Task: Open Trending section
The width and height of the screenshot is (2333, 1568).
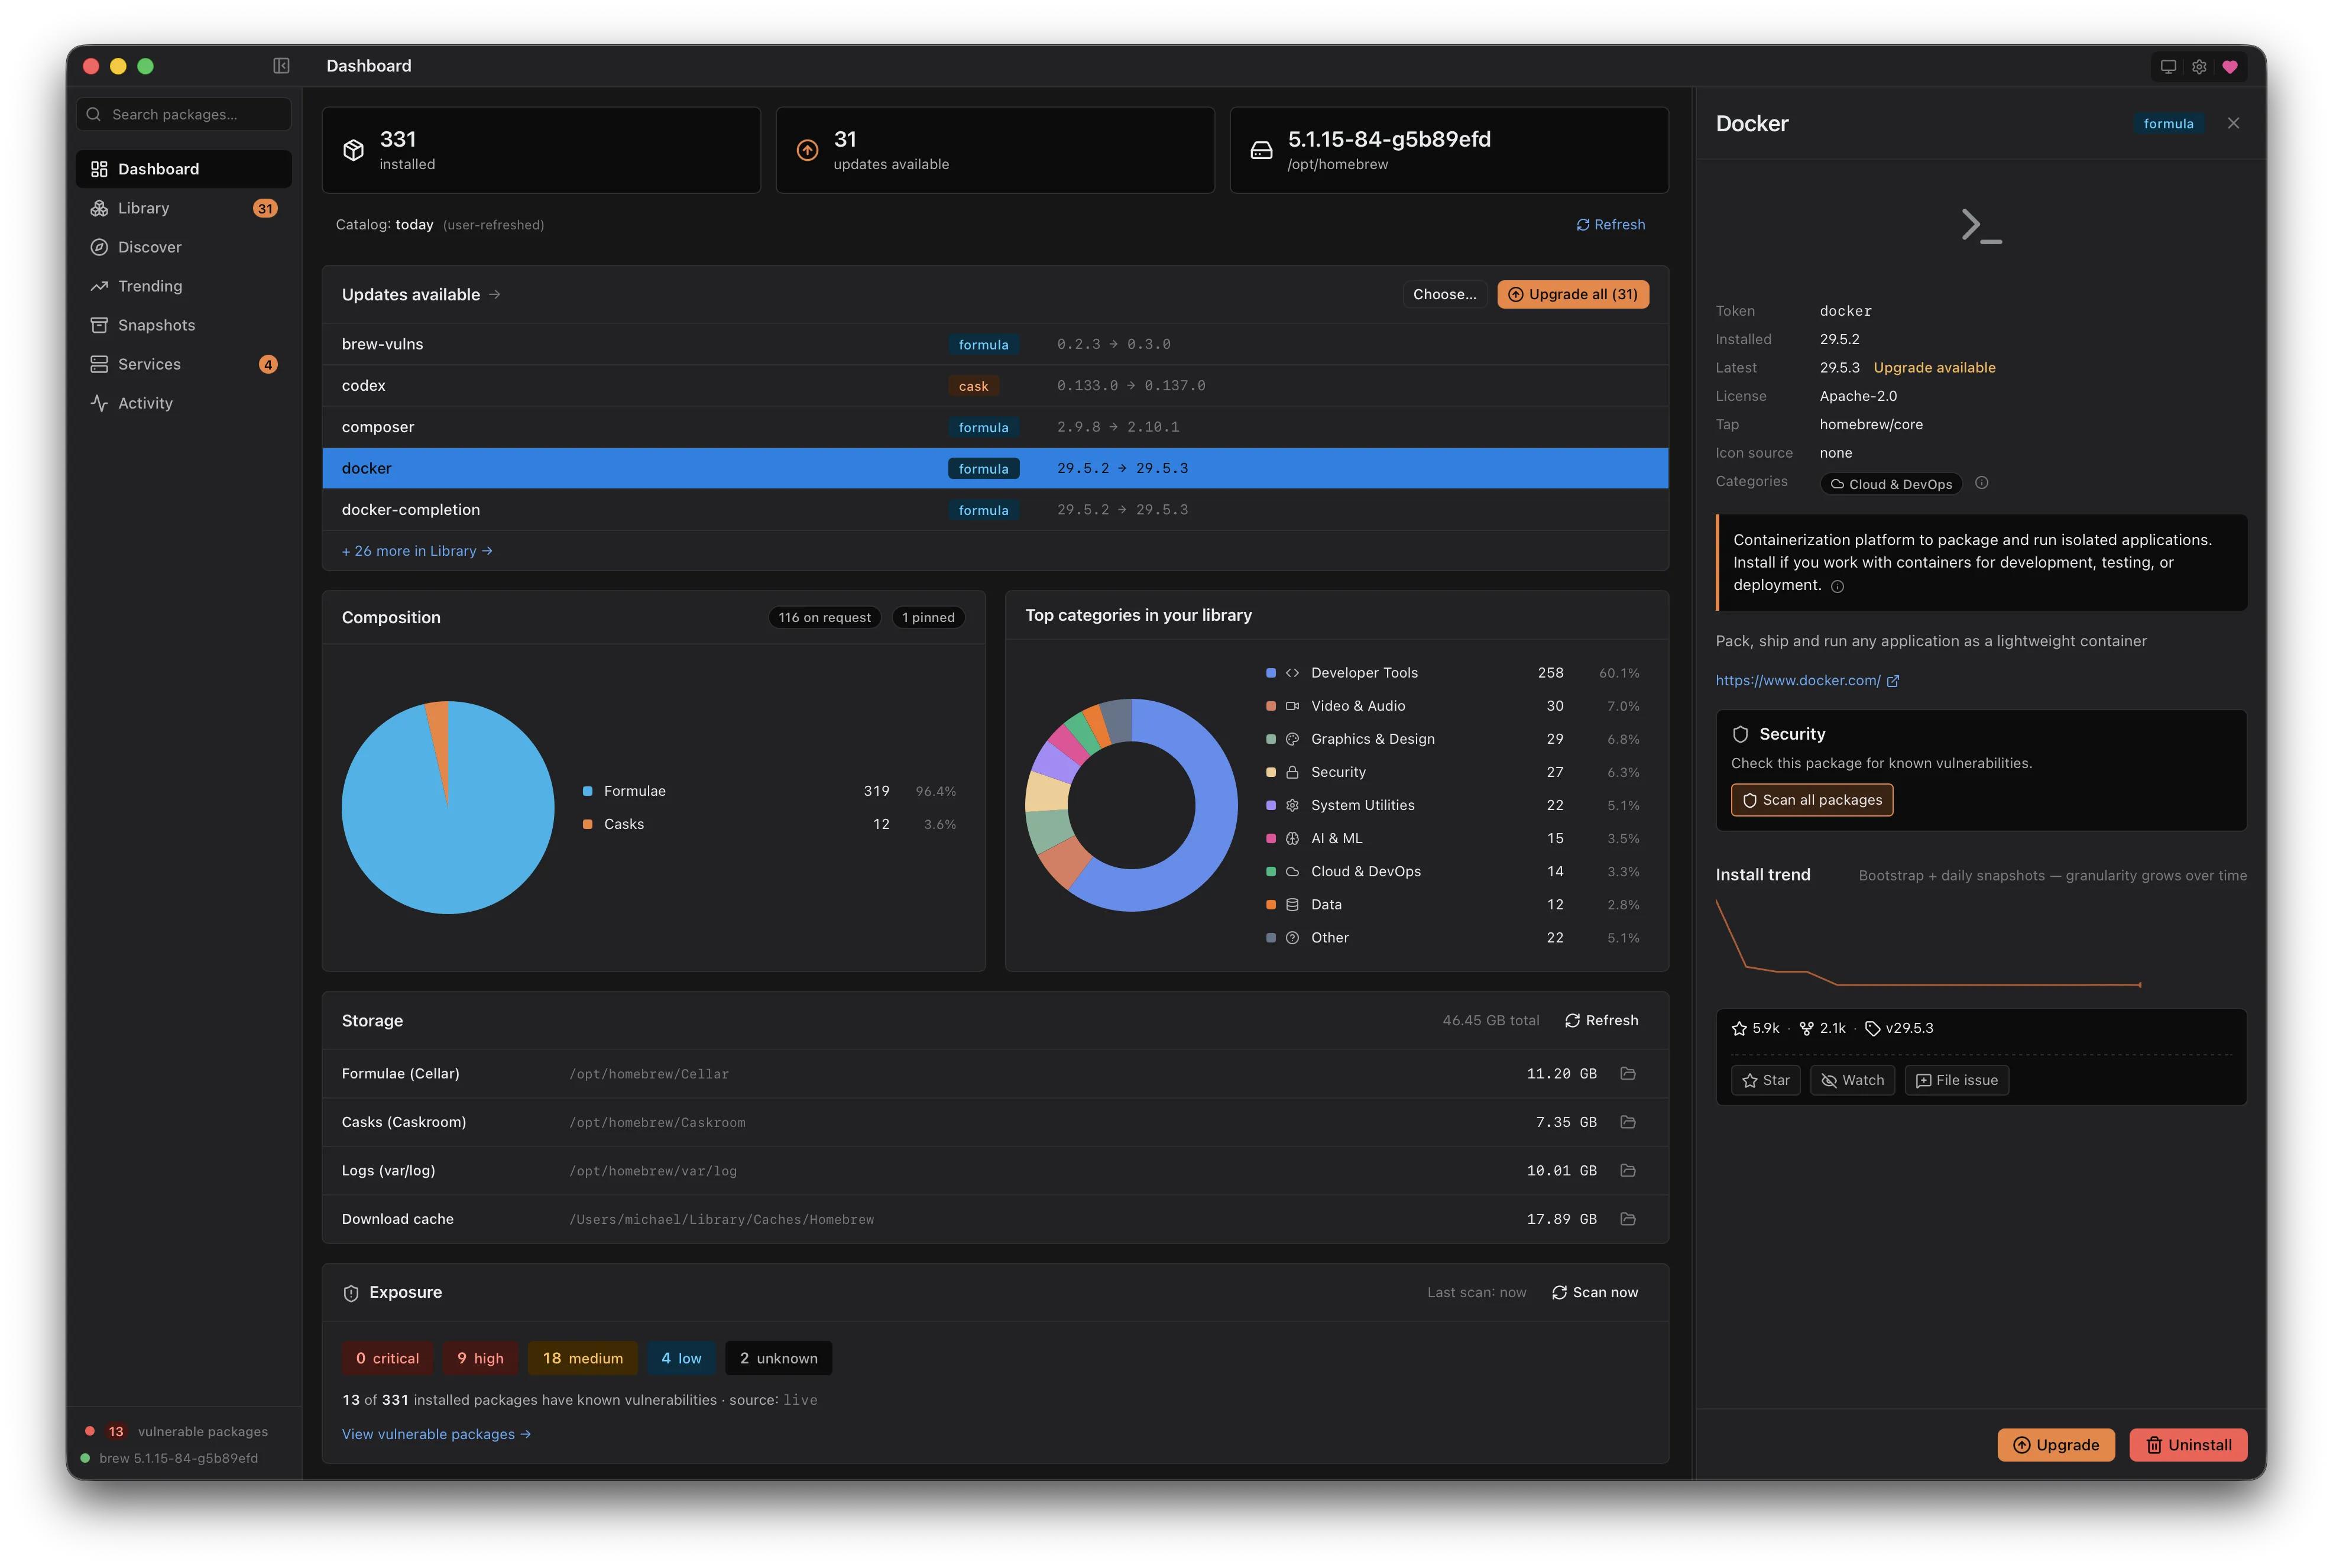Action: tap(184, 286)
